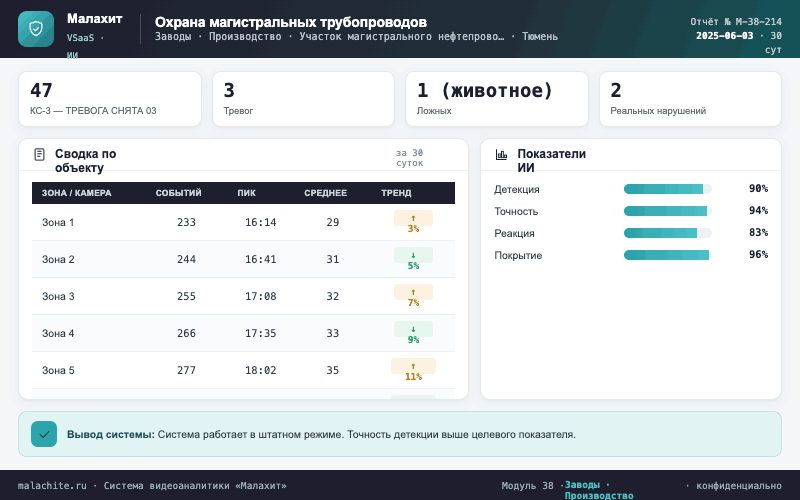This screenshot has height=500, width=800.
Task: Click the 7% upward trend badge
Action: coord(413,297)
